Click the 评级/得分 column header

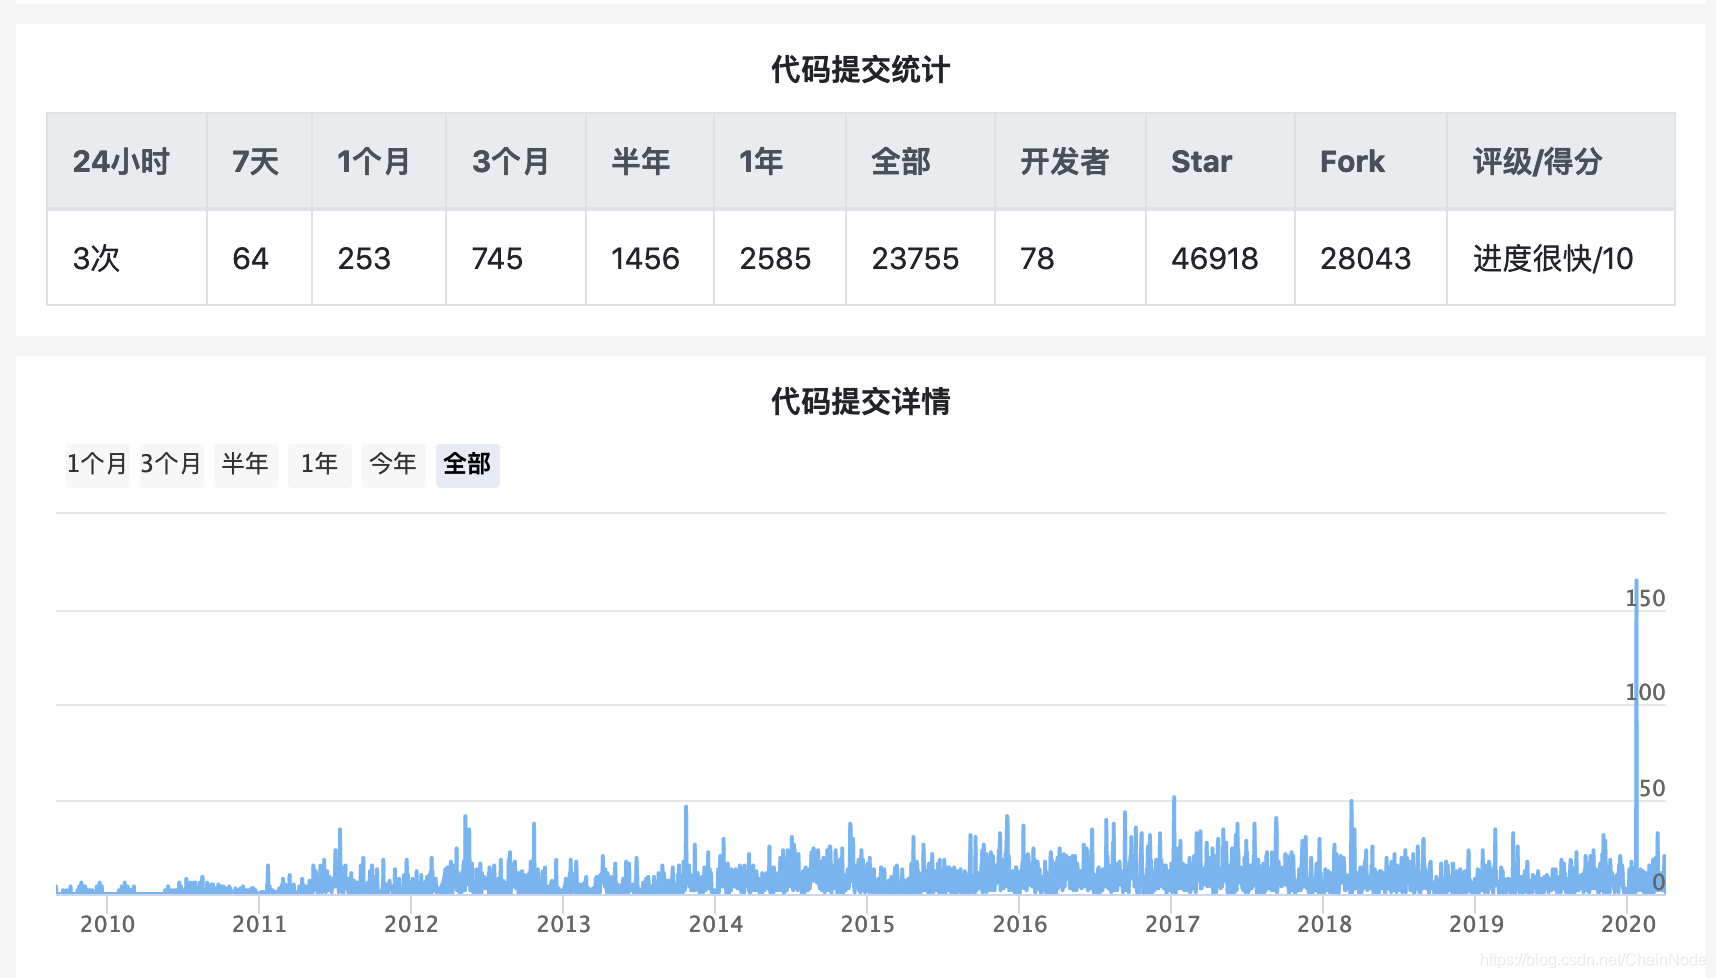click(x=1561, y=161)
